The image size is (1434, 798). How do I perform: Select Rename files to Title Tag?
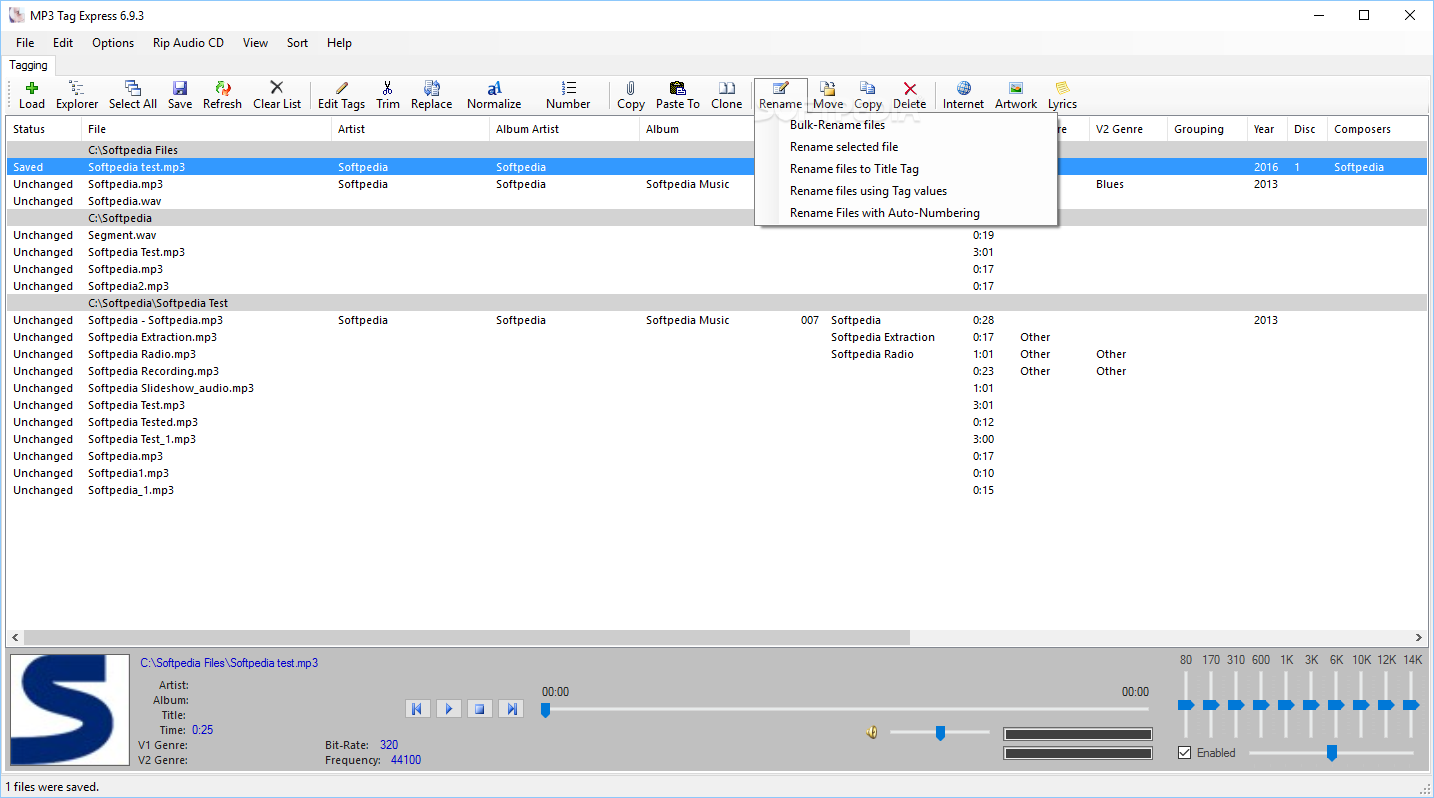tap(906, 169)
